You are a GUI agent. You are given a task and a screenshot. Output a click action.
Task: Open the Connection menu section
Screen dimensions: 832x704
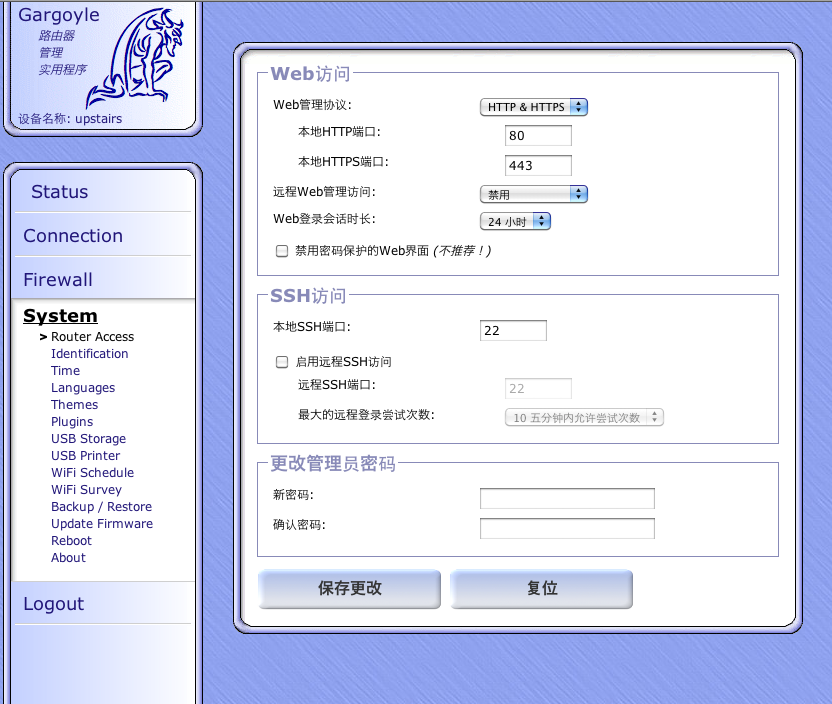click(x=73, y=236)
